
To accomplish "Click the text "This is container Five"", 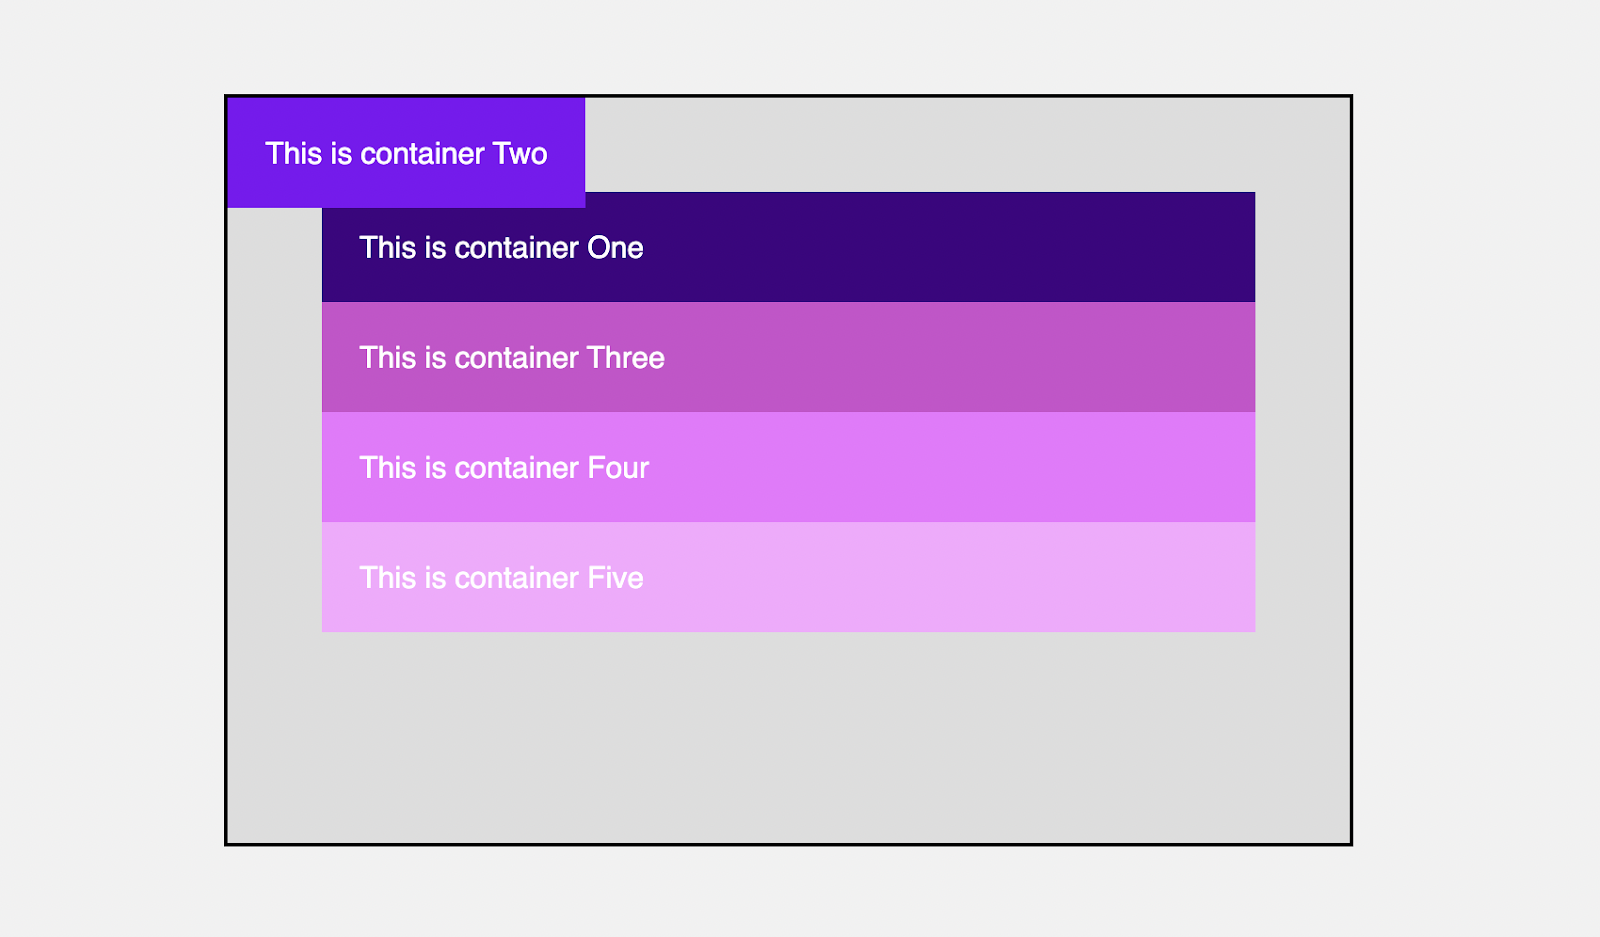I will coord(500,578).
